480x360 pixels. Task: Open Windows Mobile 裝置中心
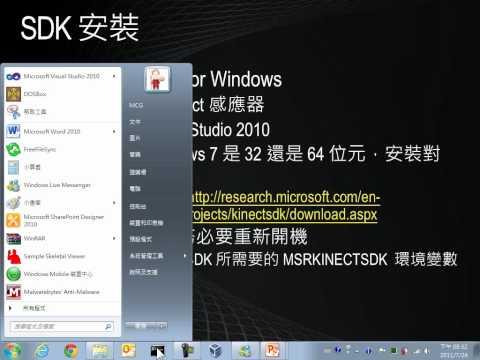tap(62, 274)
